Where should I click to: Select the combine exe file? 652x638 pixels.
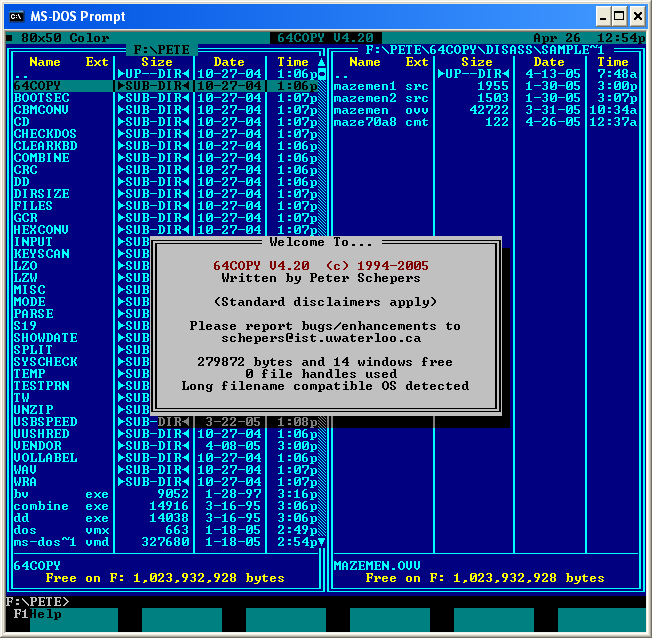[165, 506]
